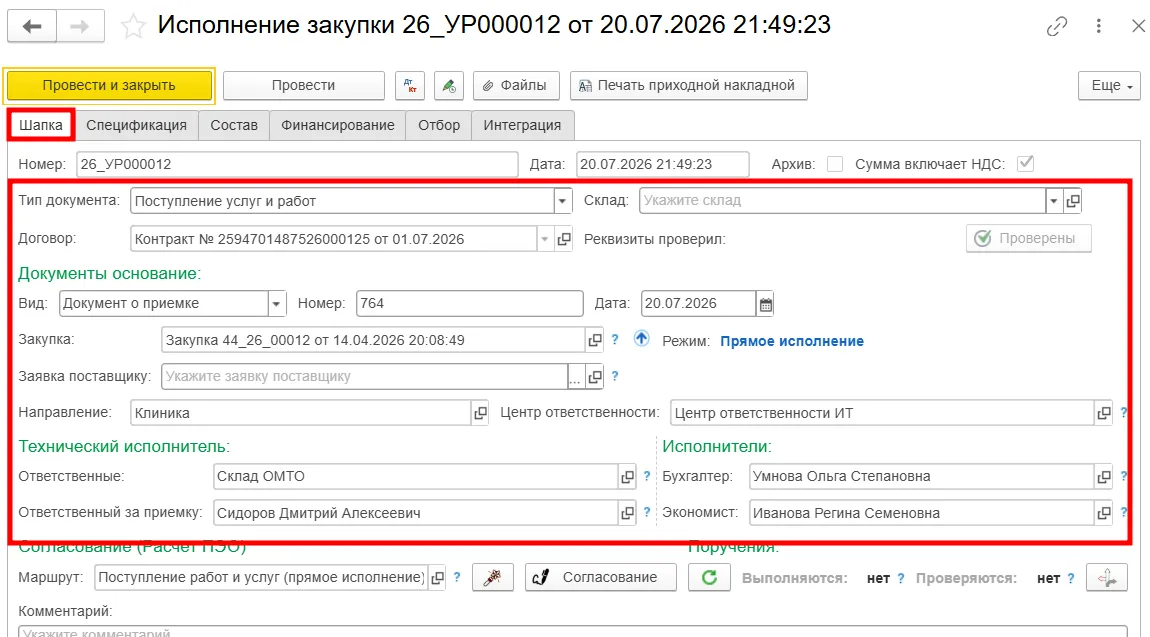Viewport: 1150px width, 637px height.
Task: Expand the Тип документа dropdown
Action: (x=563, y=201)
